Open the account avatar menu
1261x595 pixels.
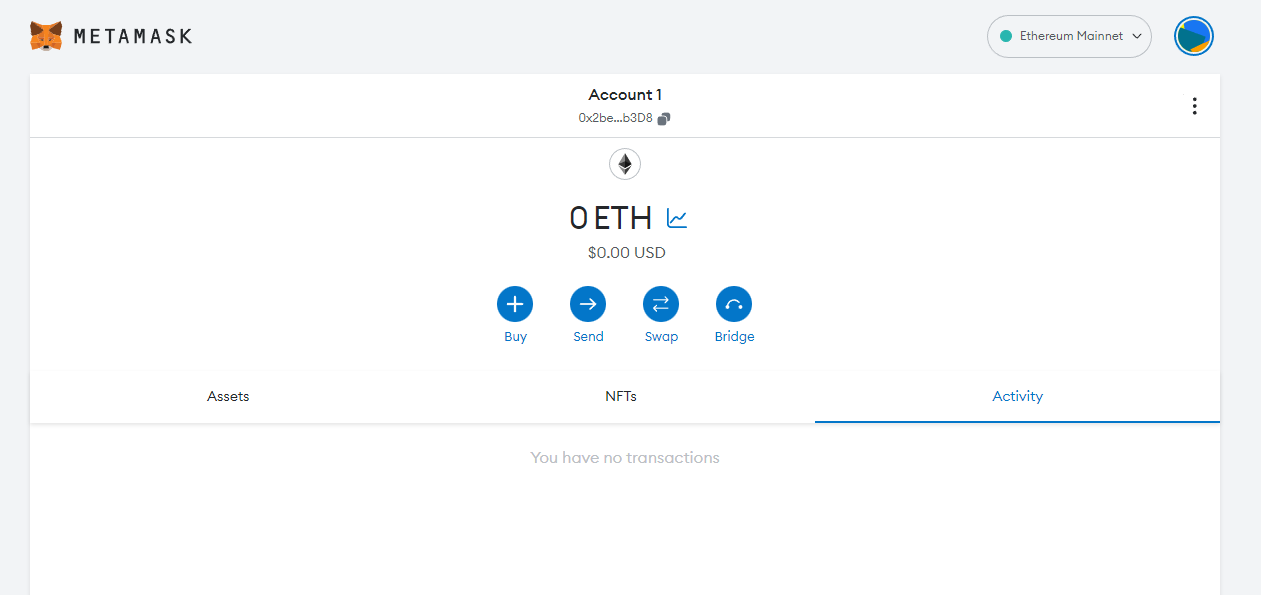[x=1193, y=36]
